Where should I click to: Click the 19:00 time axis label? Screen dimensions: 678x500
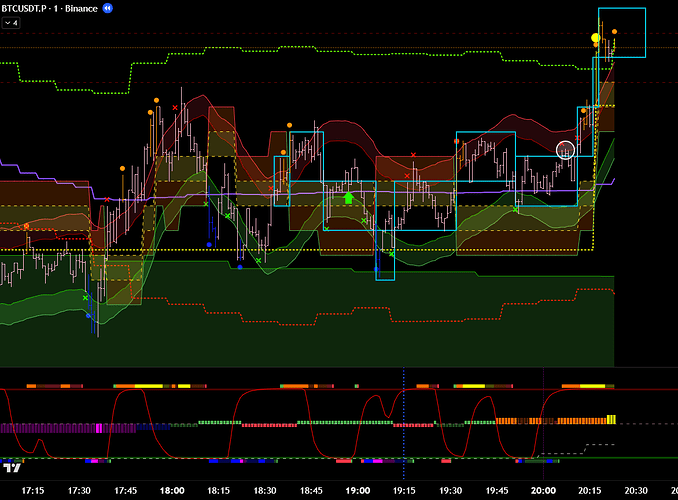click(357, 491)
